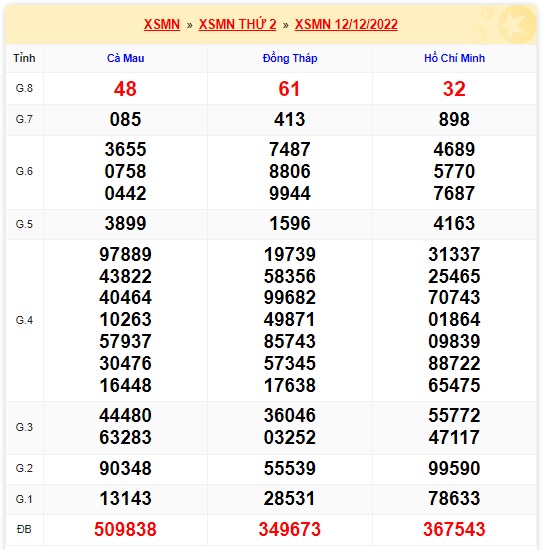The height and width of the screenshot is (550, 548).
Task: Select the G.3 row label
Action: coord(24,428)
